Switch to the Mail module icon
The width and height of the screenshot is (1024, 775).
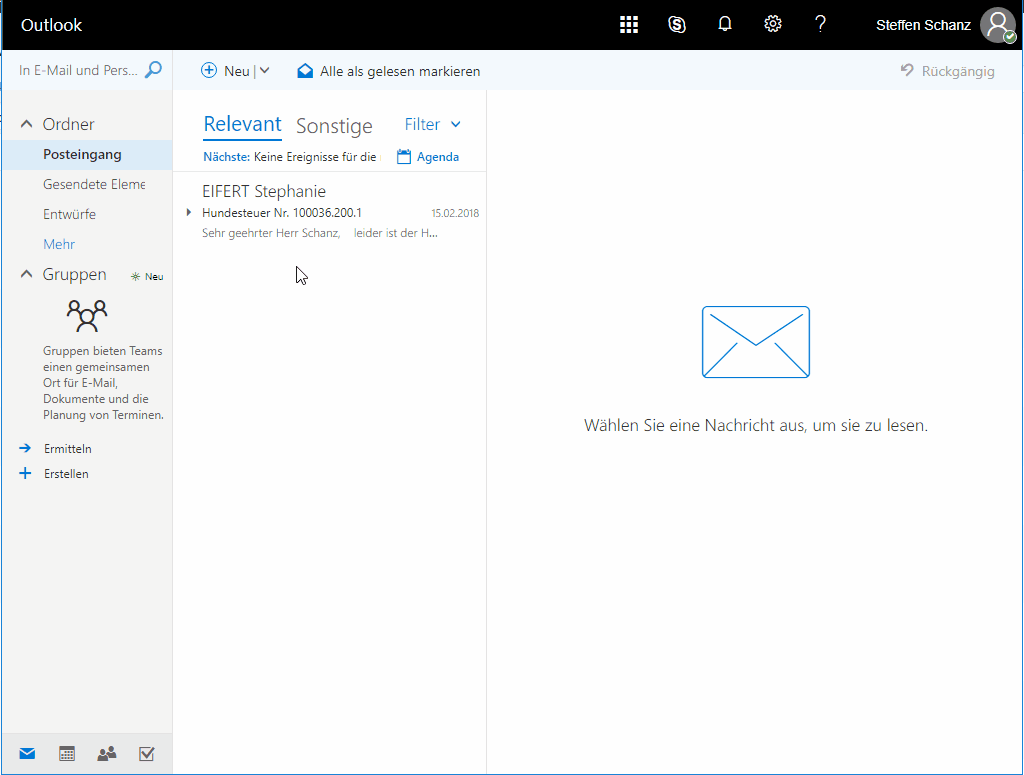(x=27, y=754)
